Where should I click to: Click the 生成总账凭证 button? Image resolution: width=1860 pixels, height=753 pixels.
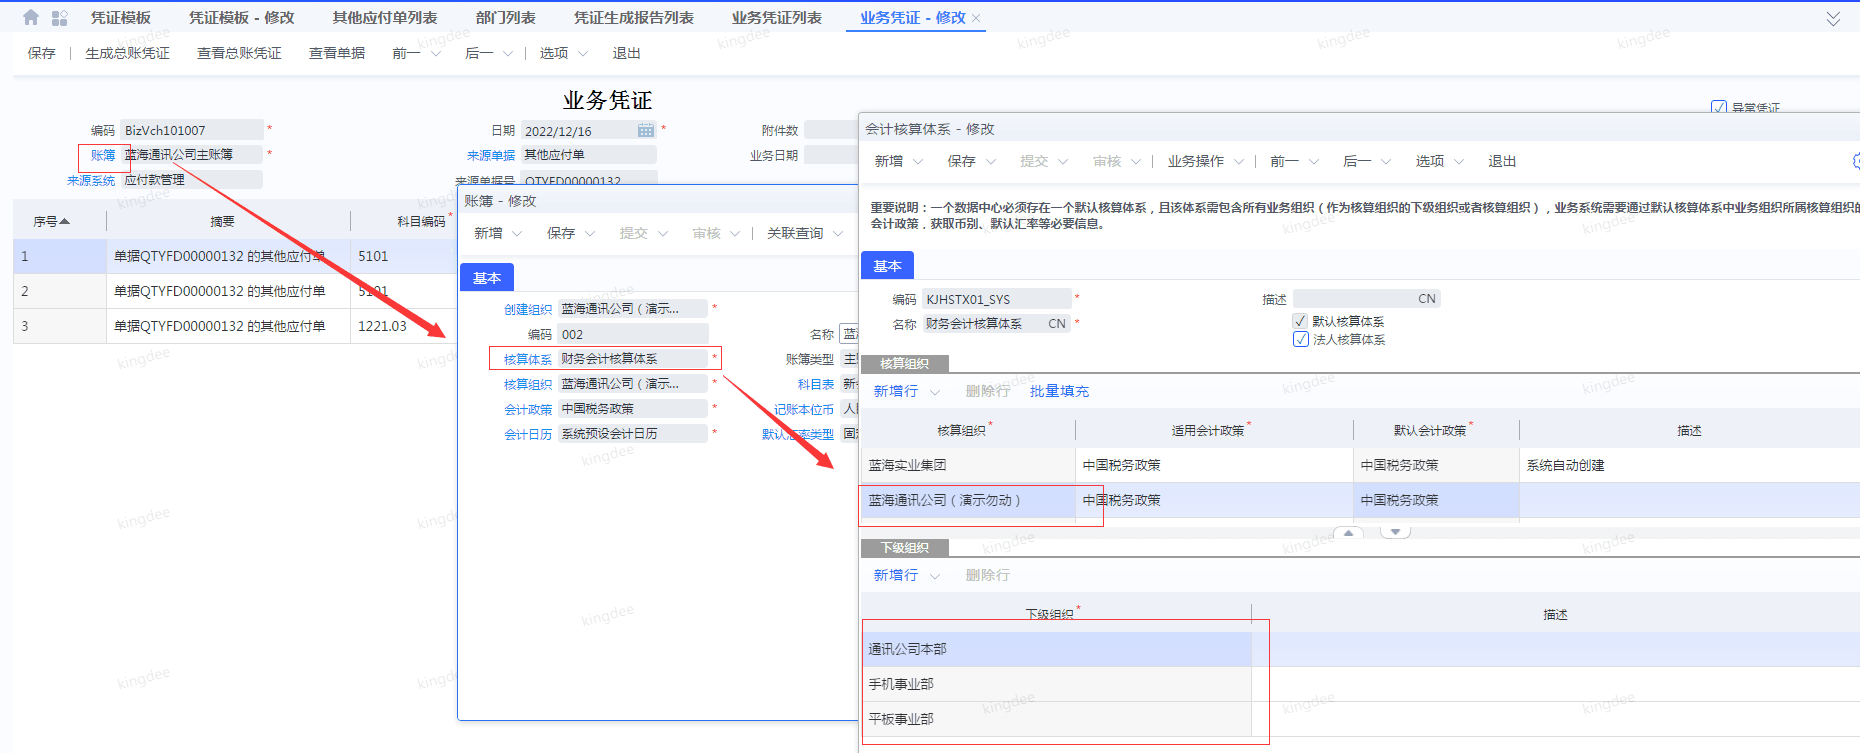point(127,54)
